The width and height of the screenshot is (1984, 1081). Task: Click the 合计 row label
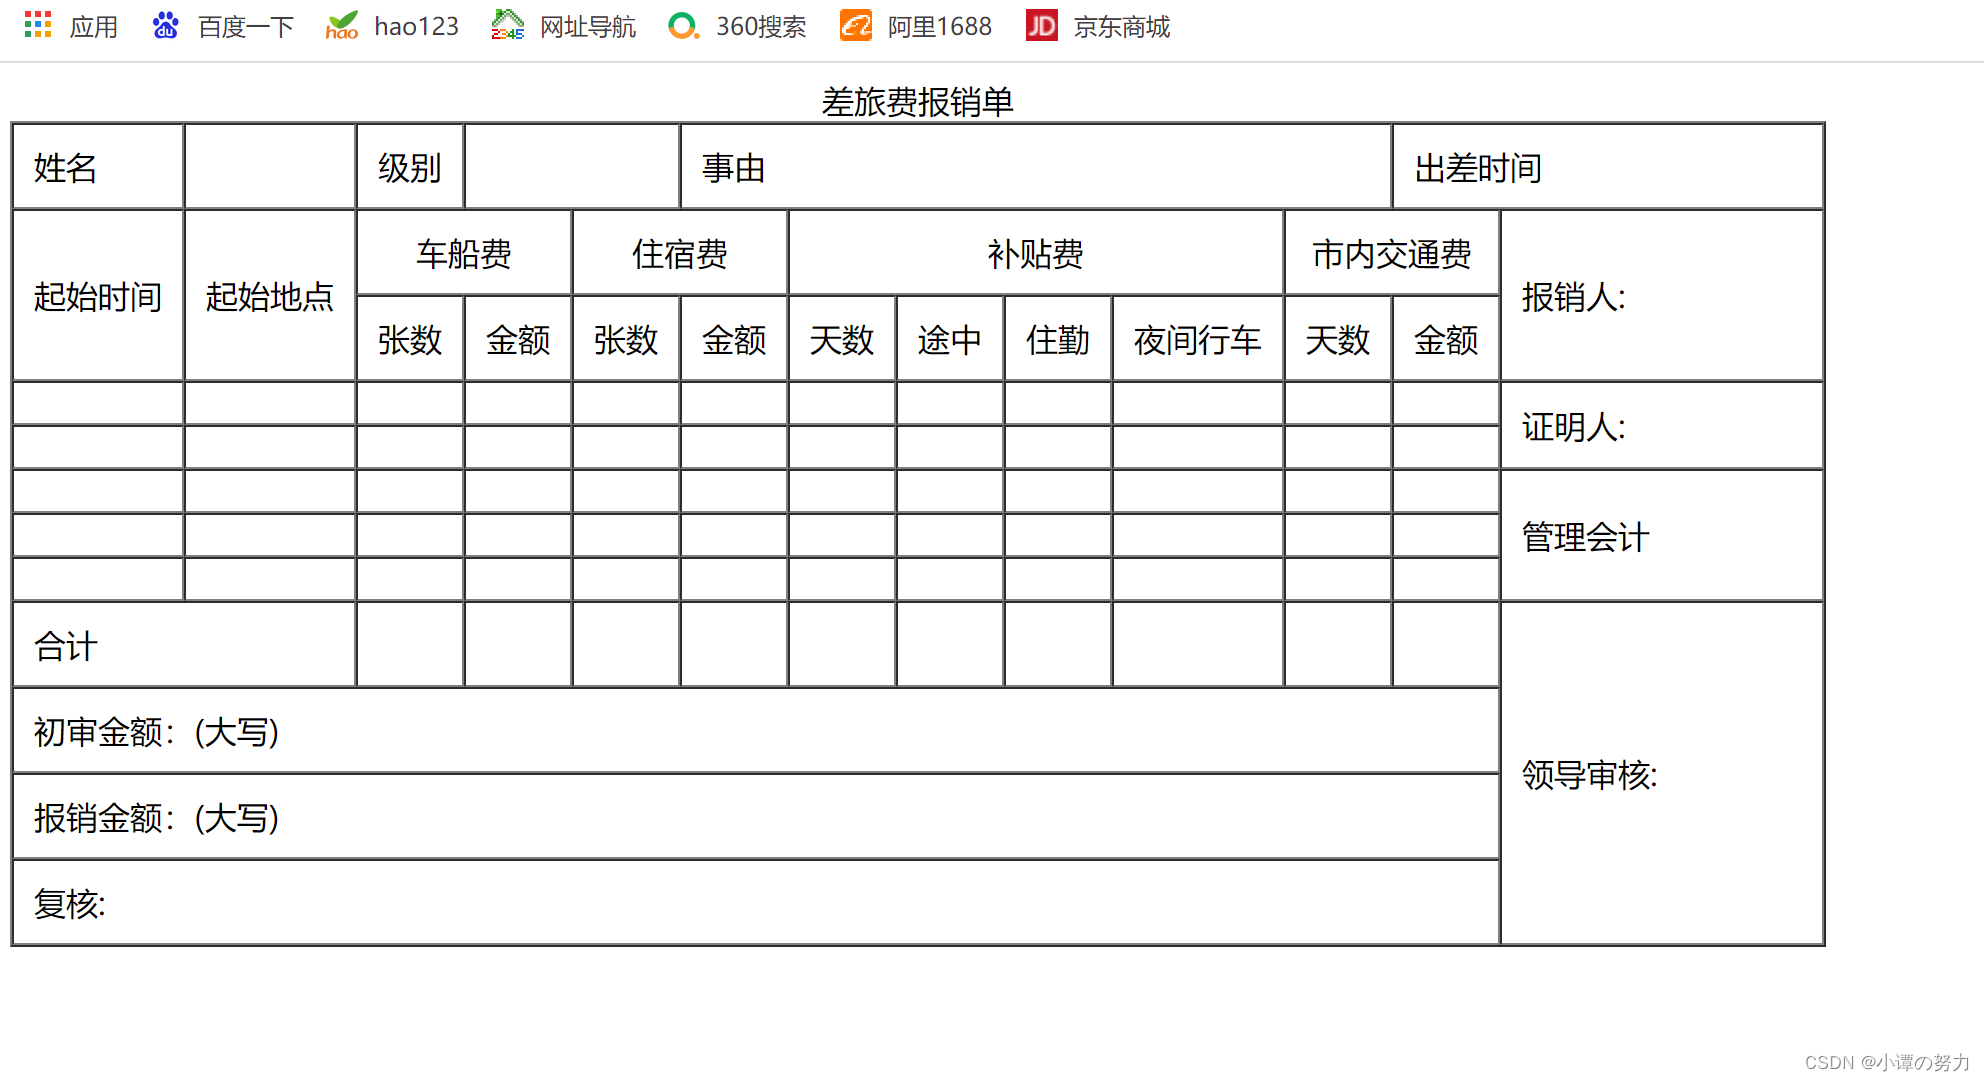[x=184, y=645]
